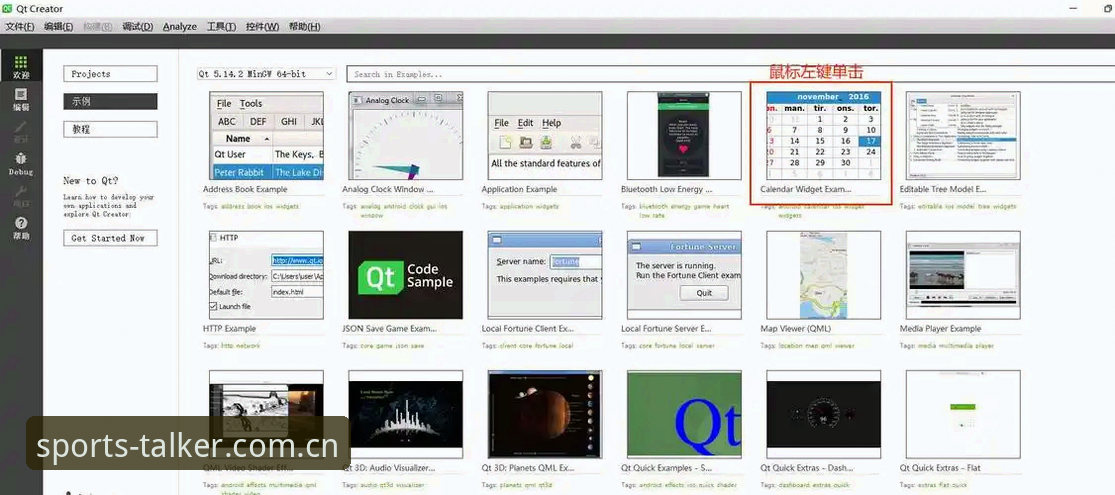Open the 编辑(E) menu
The width and height of the screenshot is (1115, 495).
[58, 26]
